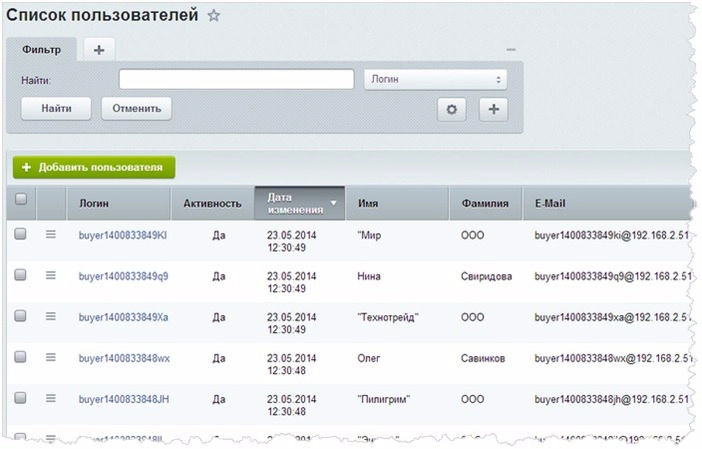The width and height of the screenshot is (702, 449).
Task: Open filter settings with the gear icon
Action: pos(452,109)
